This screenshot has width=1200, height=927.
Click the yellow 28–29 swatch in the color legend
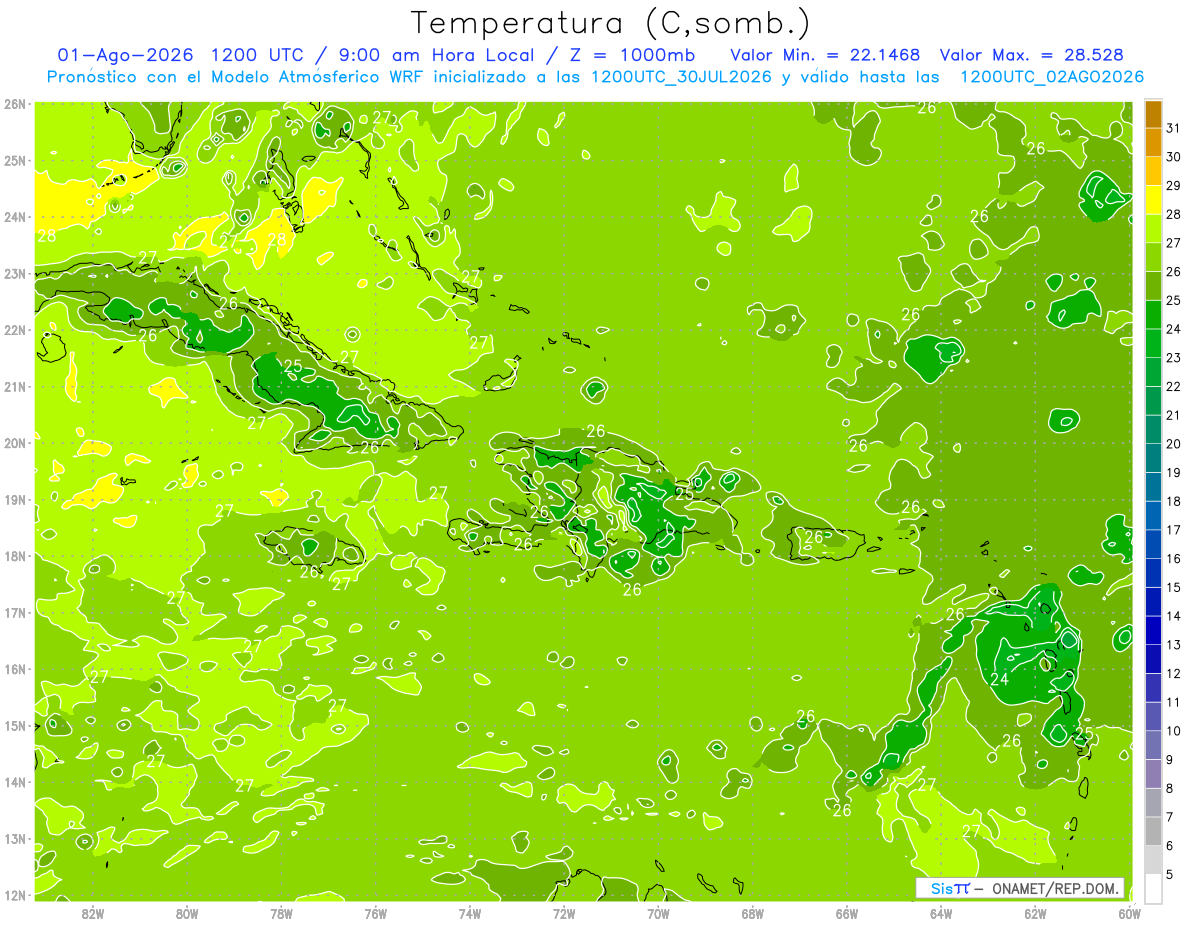(1153, 199)
